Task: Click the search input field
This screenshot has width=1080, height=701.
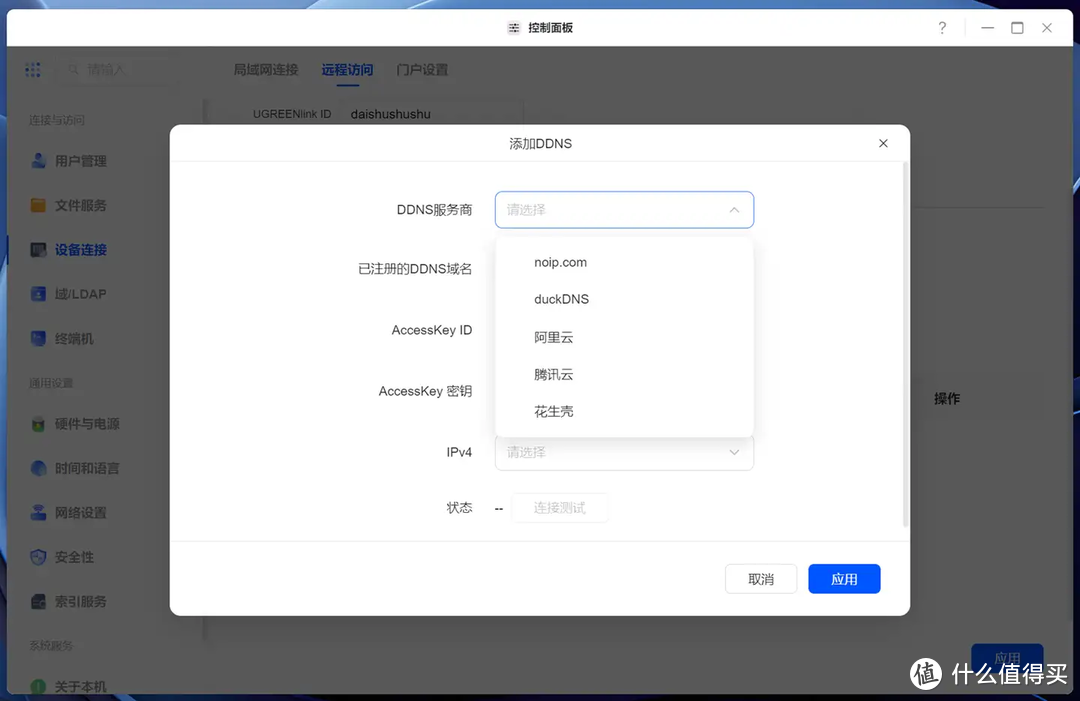Action: pos(120,70)
